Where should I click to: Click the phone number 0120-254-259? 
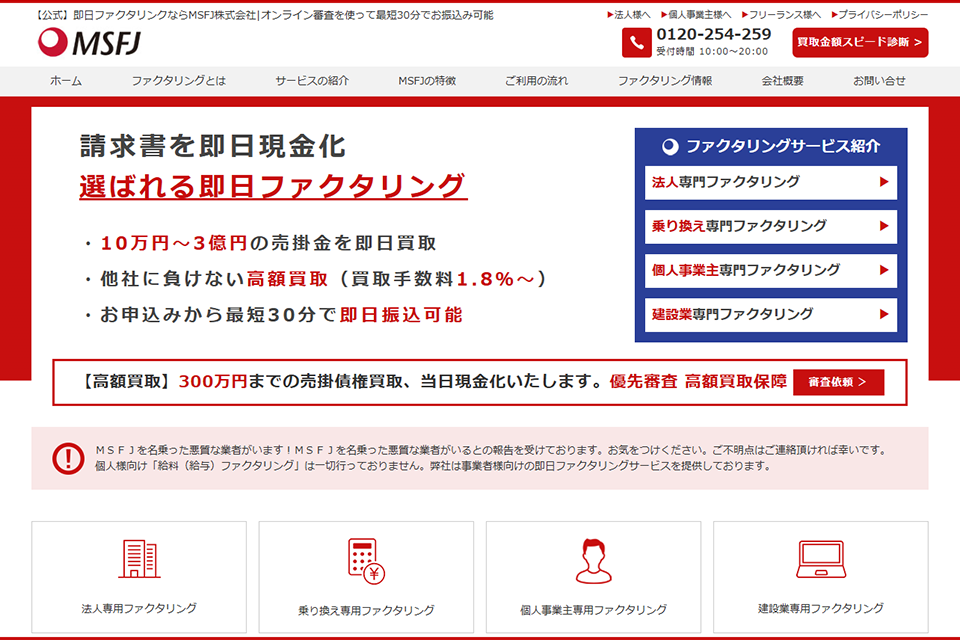[714, 34]
